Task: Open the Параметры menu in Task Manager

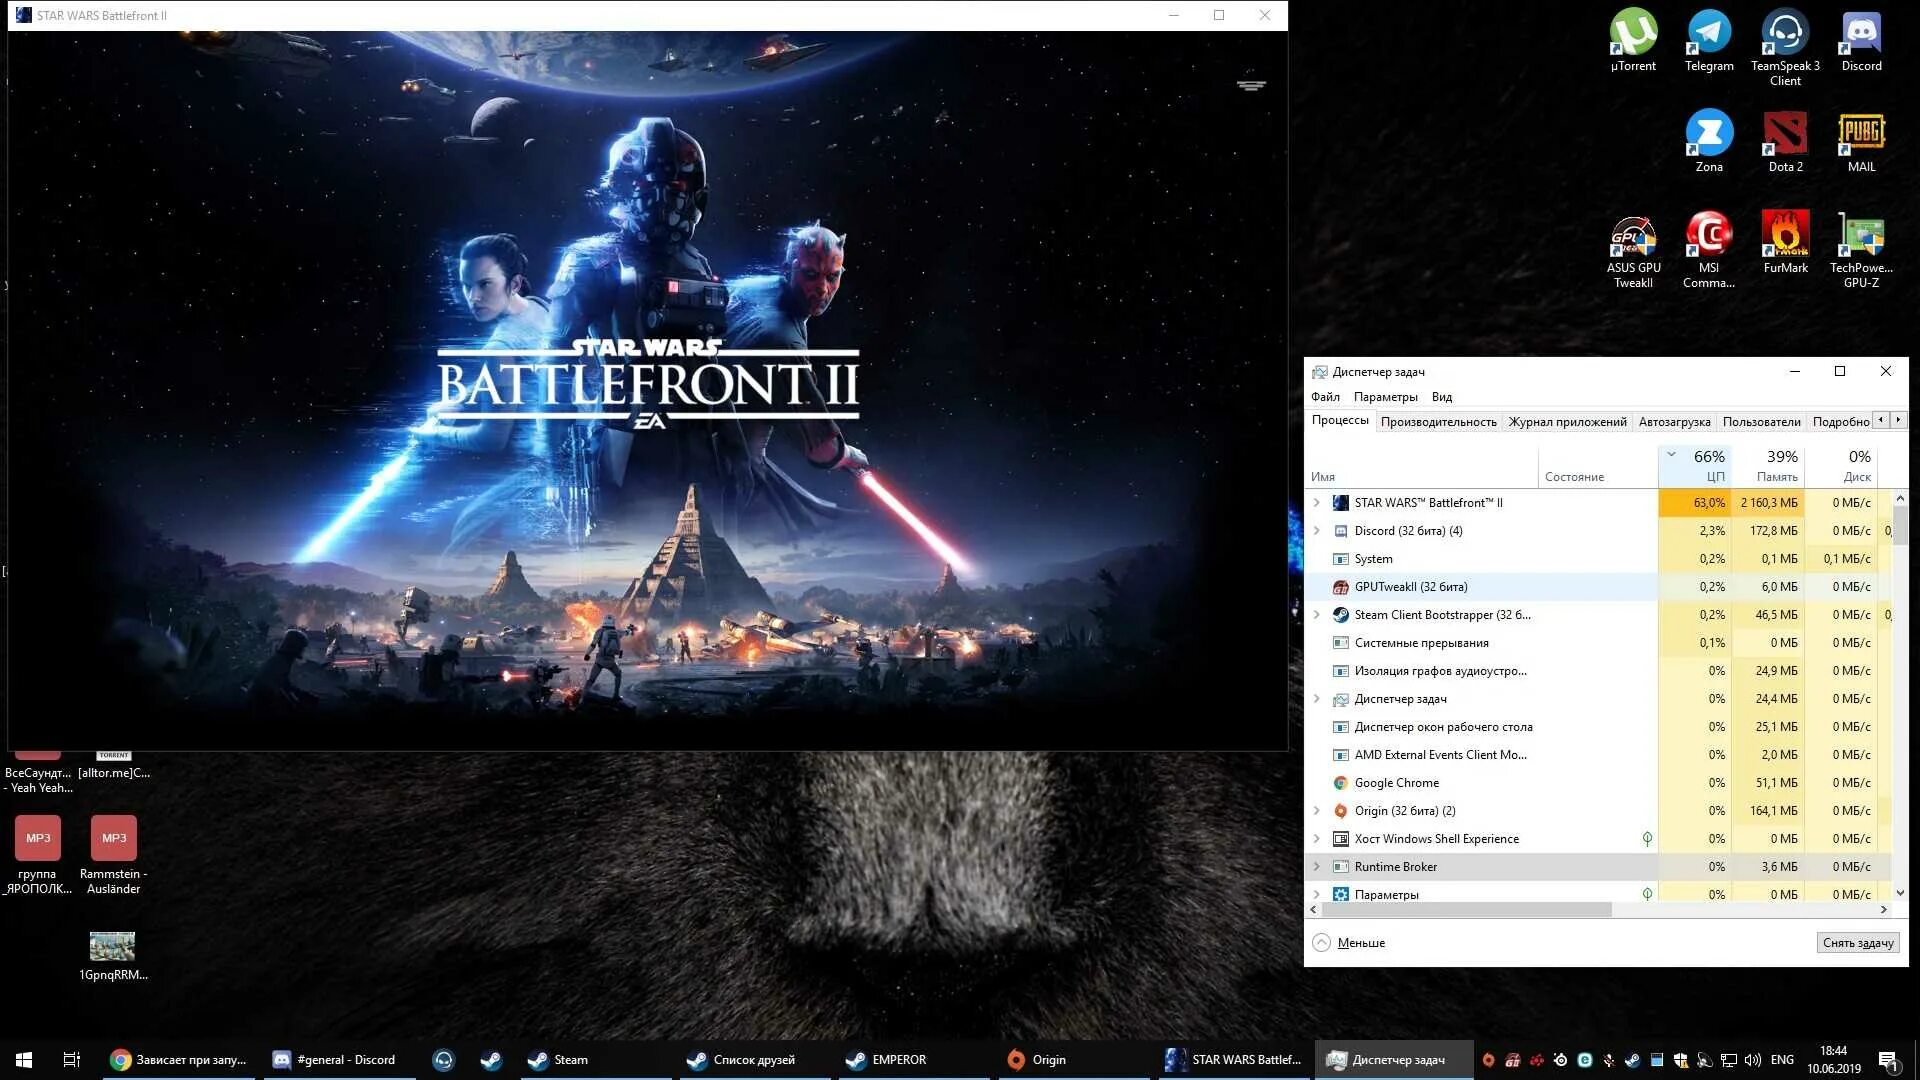Action: [x=1385, y=397]
